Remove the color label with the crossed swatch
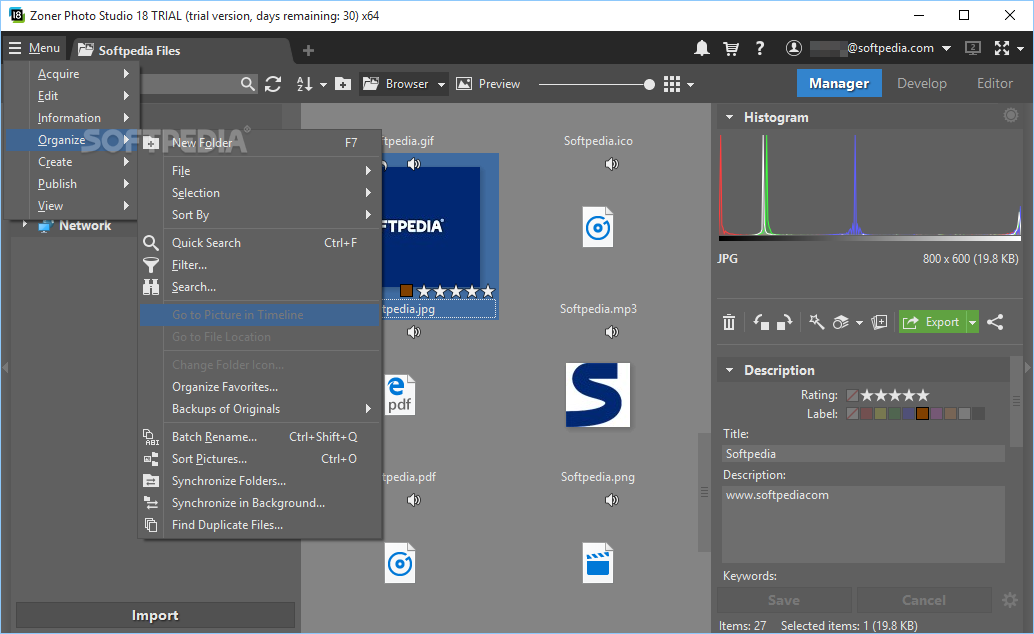The width and height of the screenshot is (1034, 634). click(853, 414)
